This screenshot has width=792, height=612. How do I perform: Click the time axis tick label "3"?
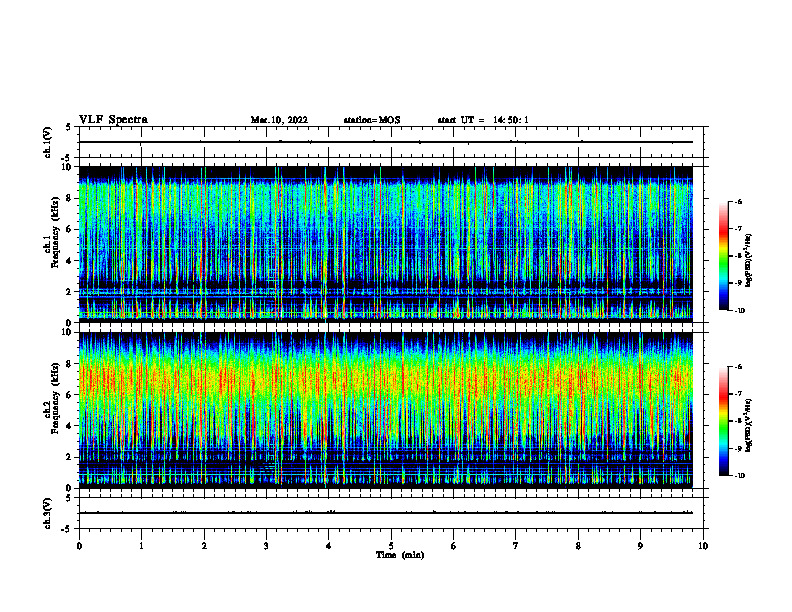[x=266, y=546]
